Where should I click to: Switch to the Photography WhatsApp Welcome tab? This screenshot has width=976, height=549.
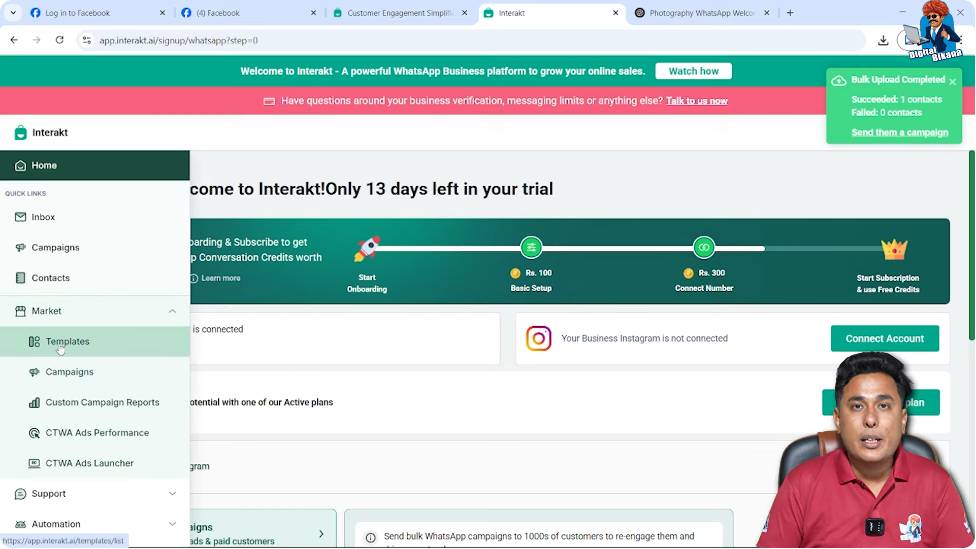(702, 12)
